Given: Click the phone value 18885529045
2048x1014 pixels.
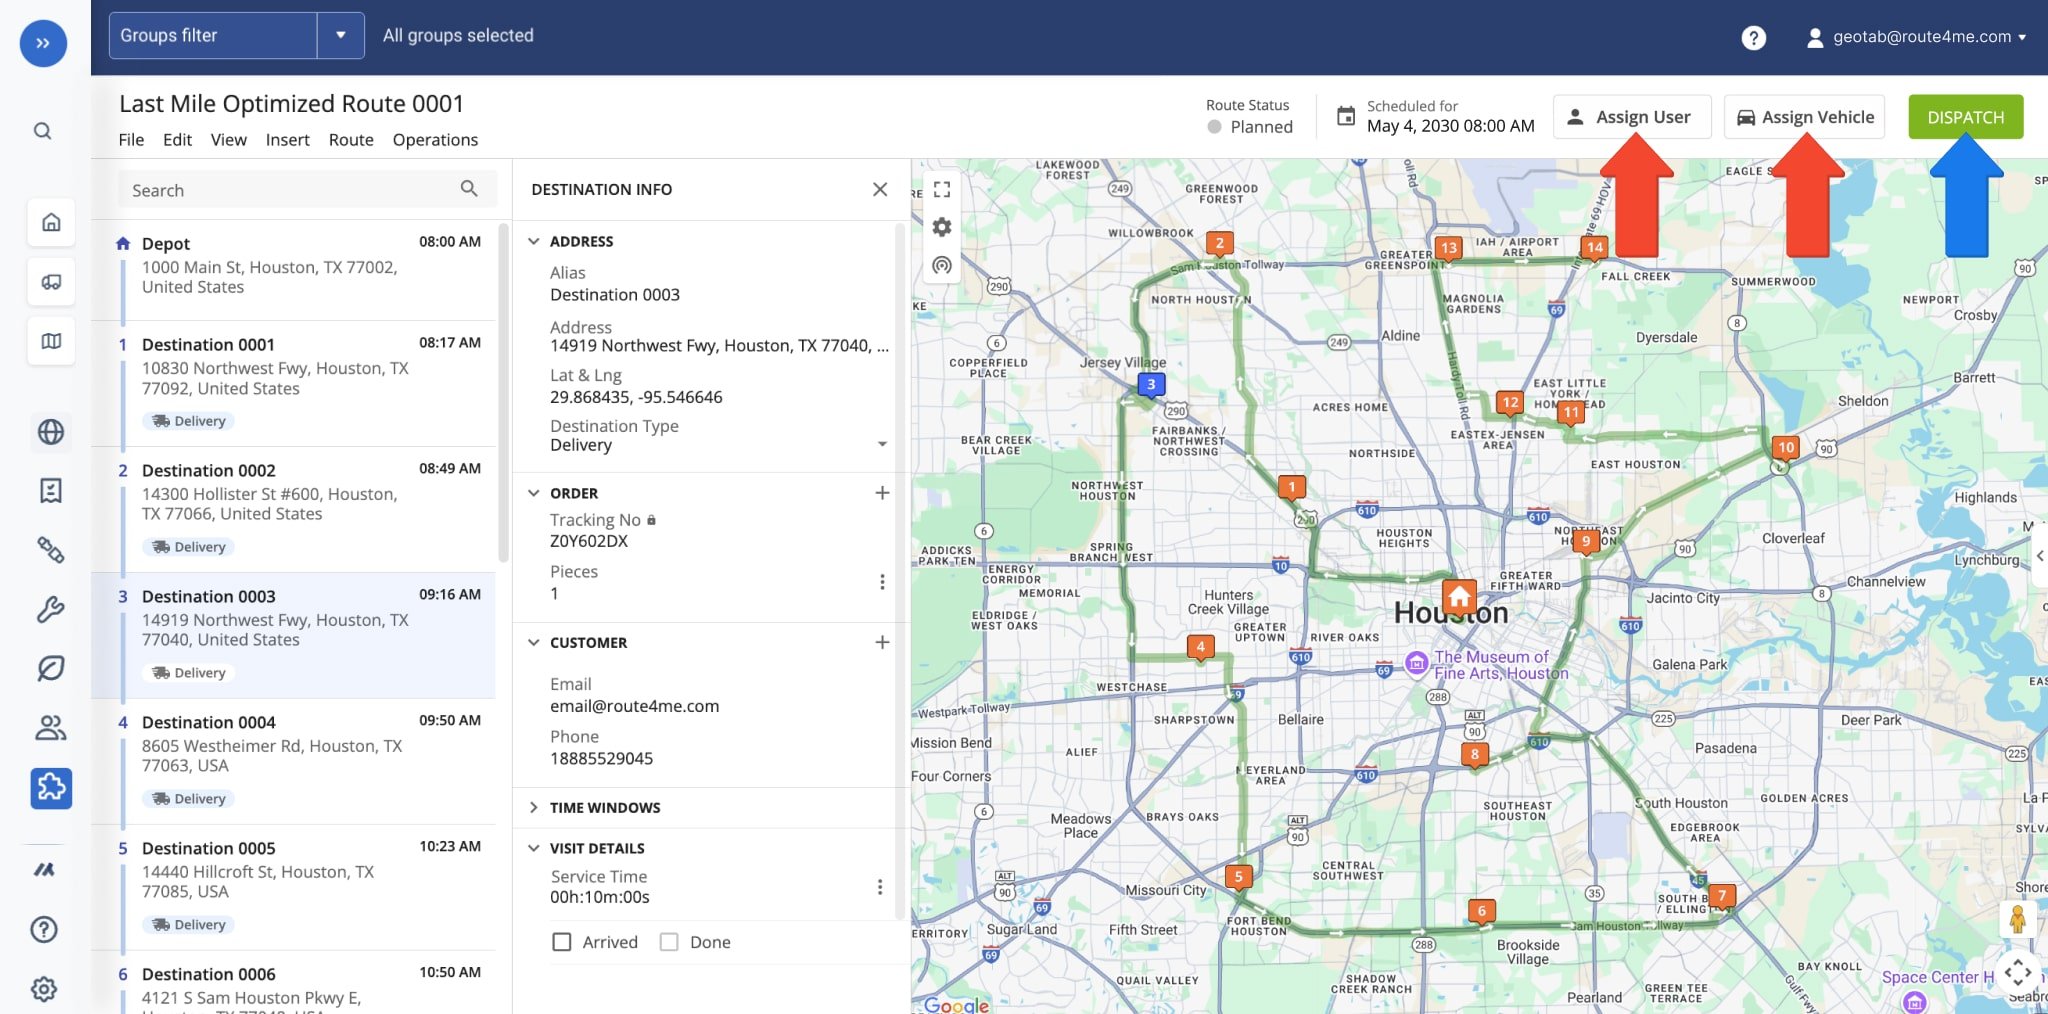Looking at the screenshot, I should pyautogui.click(x=601, y=758).
